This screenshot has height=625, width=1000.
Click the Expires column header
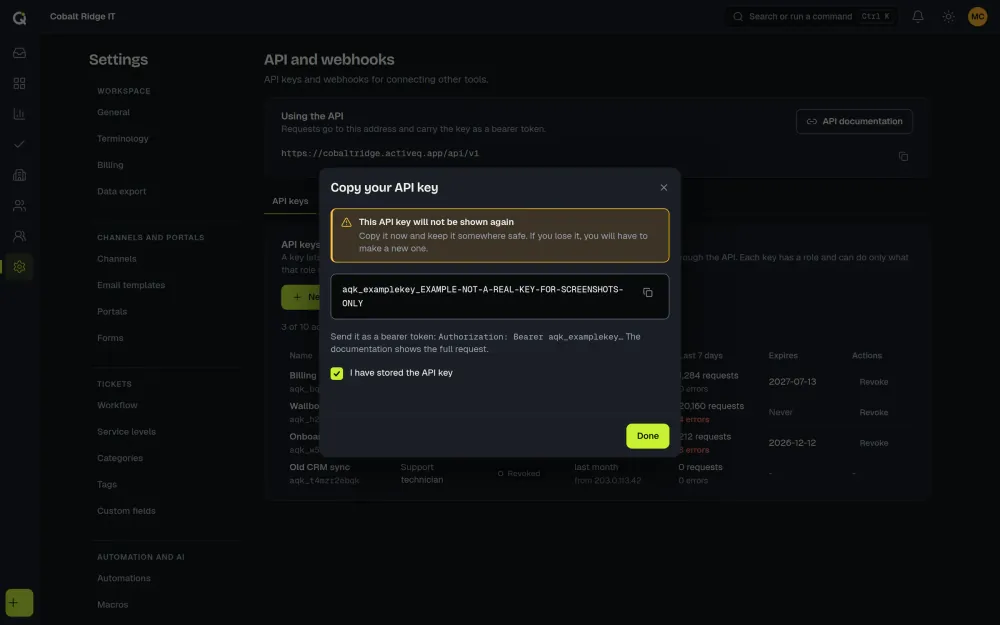(x=783, y=356)
